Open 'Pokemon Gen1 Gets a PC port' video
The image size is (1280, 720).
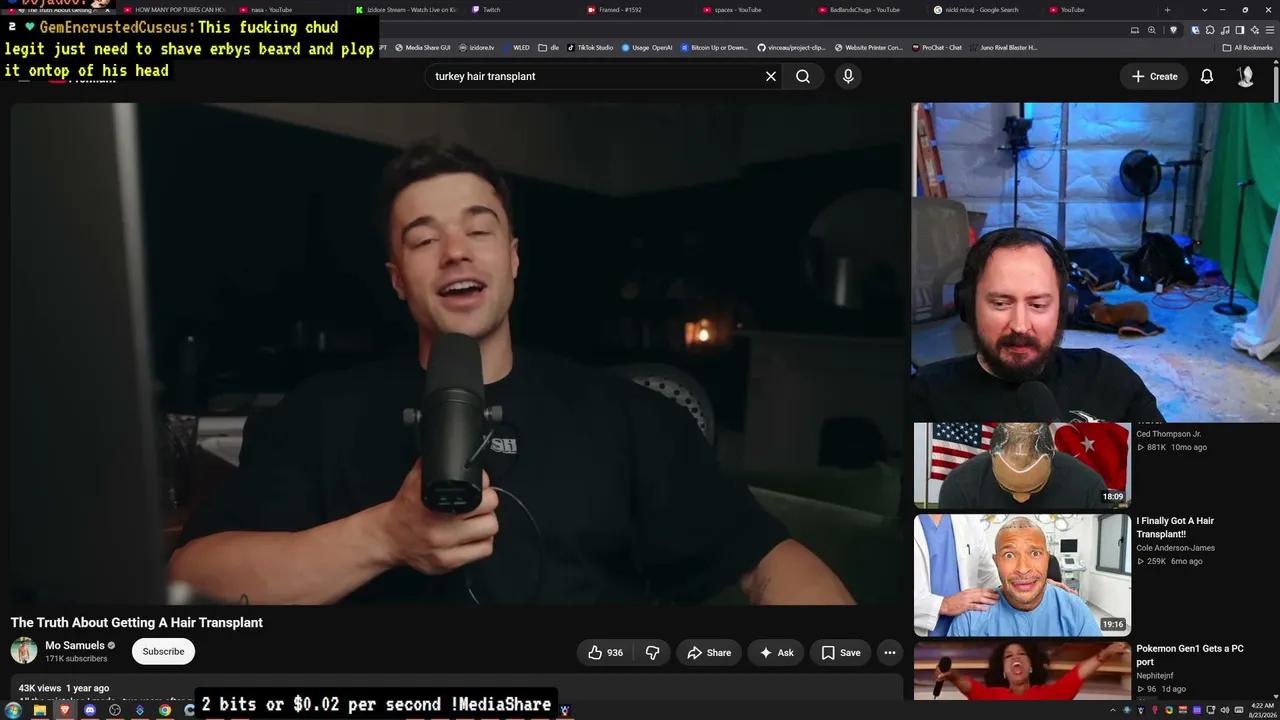click(1190, 655)
